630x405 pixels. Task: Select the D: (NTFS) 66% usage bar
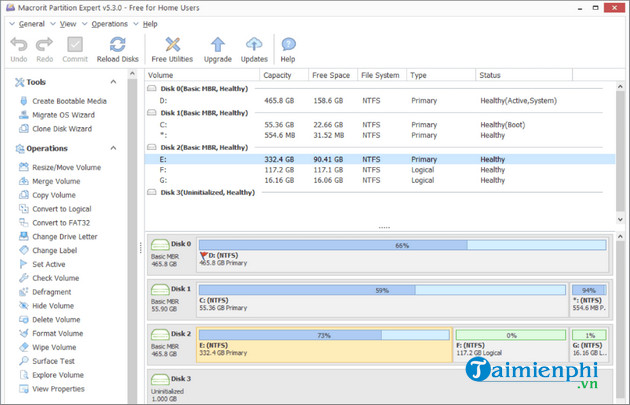click(403, 245)
